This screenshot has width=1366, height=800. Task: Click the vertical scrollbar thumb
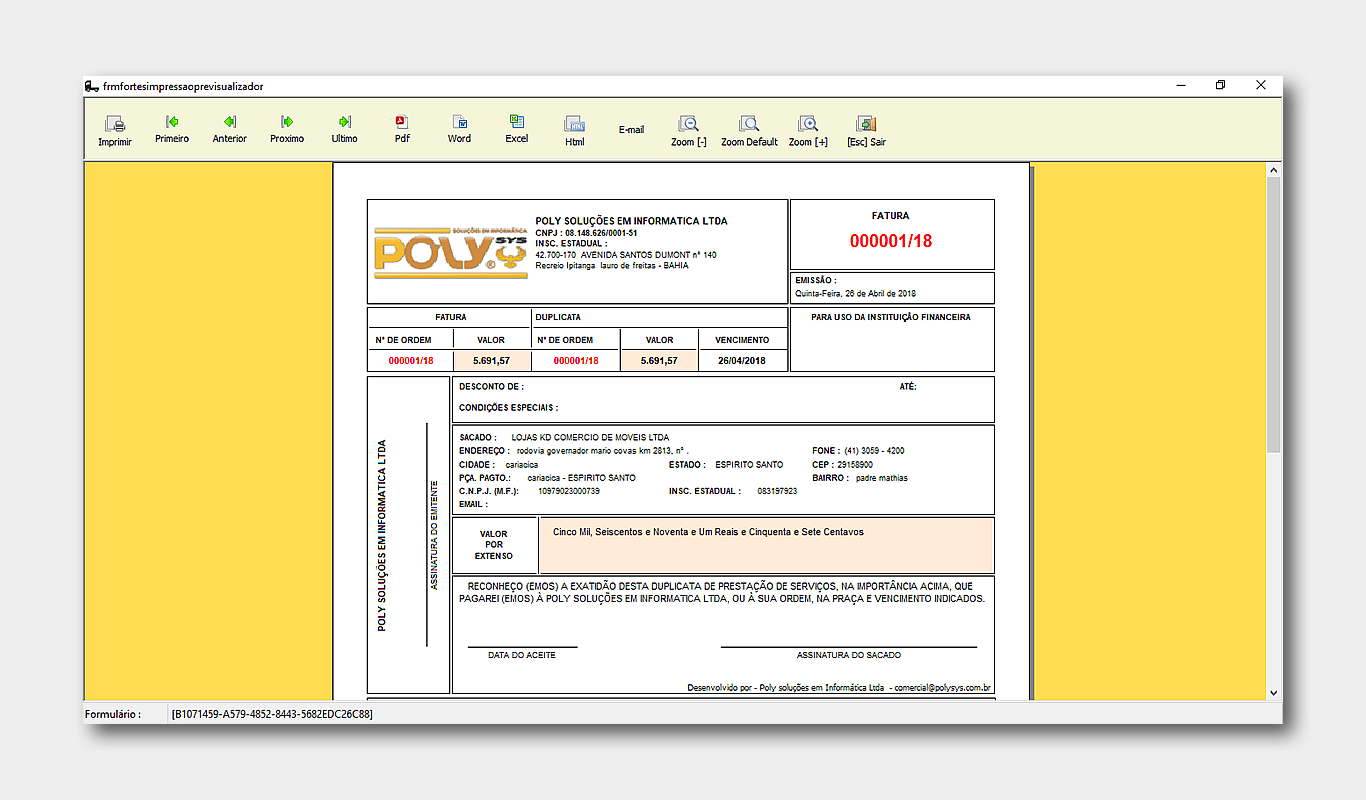pyautogui.click(x=1273, y=317)
